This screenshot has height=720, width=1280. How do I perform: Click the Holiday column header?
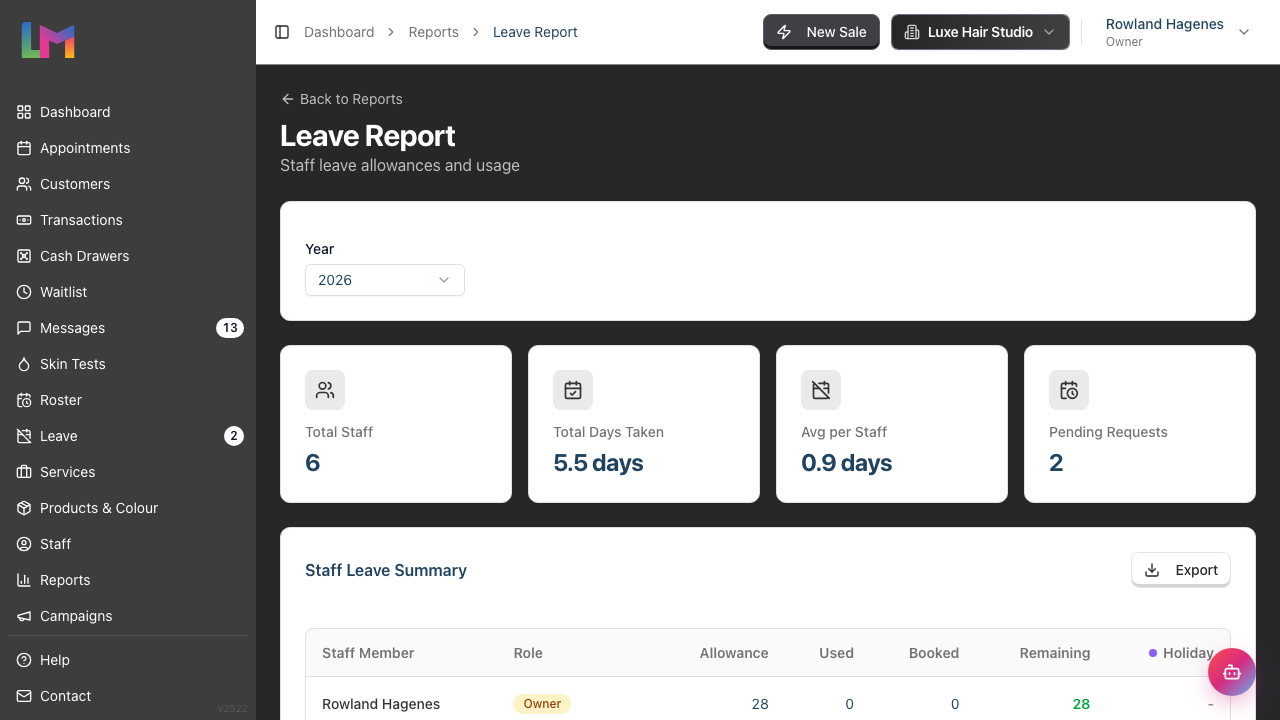point(1182,653)
